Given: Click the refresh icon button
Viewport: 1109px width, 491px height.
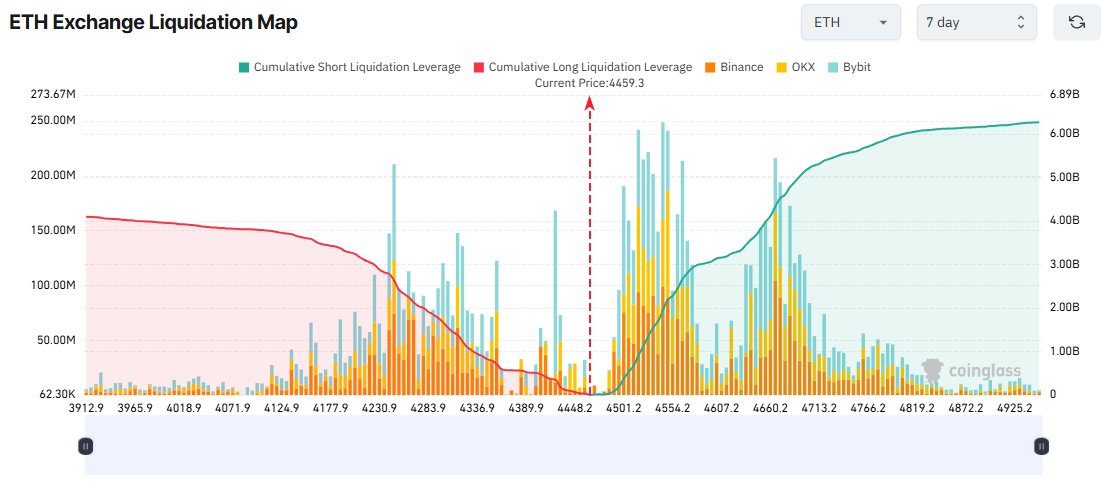Looking at the screenshot, I should [1076, 22].
